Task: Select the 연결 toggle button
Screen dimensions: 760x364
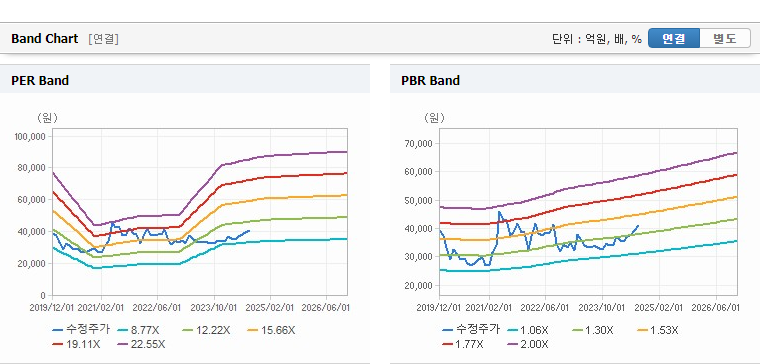Action: point(674,38)
